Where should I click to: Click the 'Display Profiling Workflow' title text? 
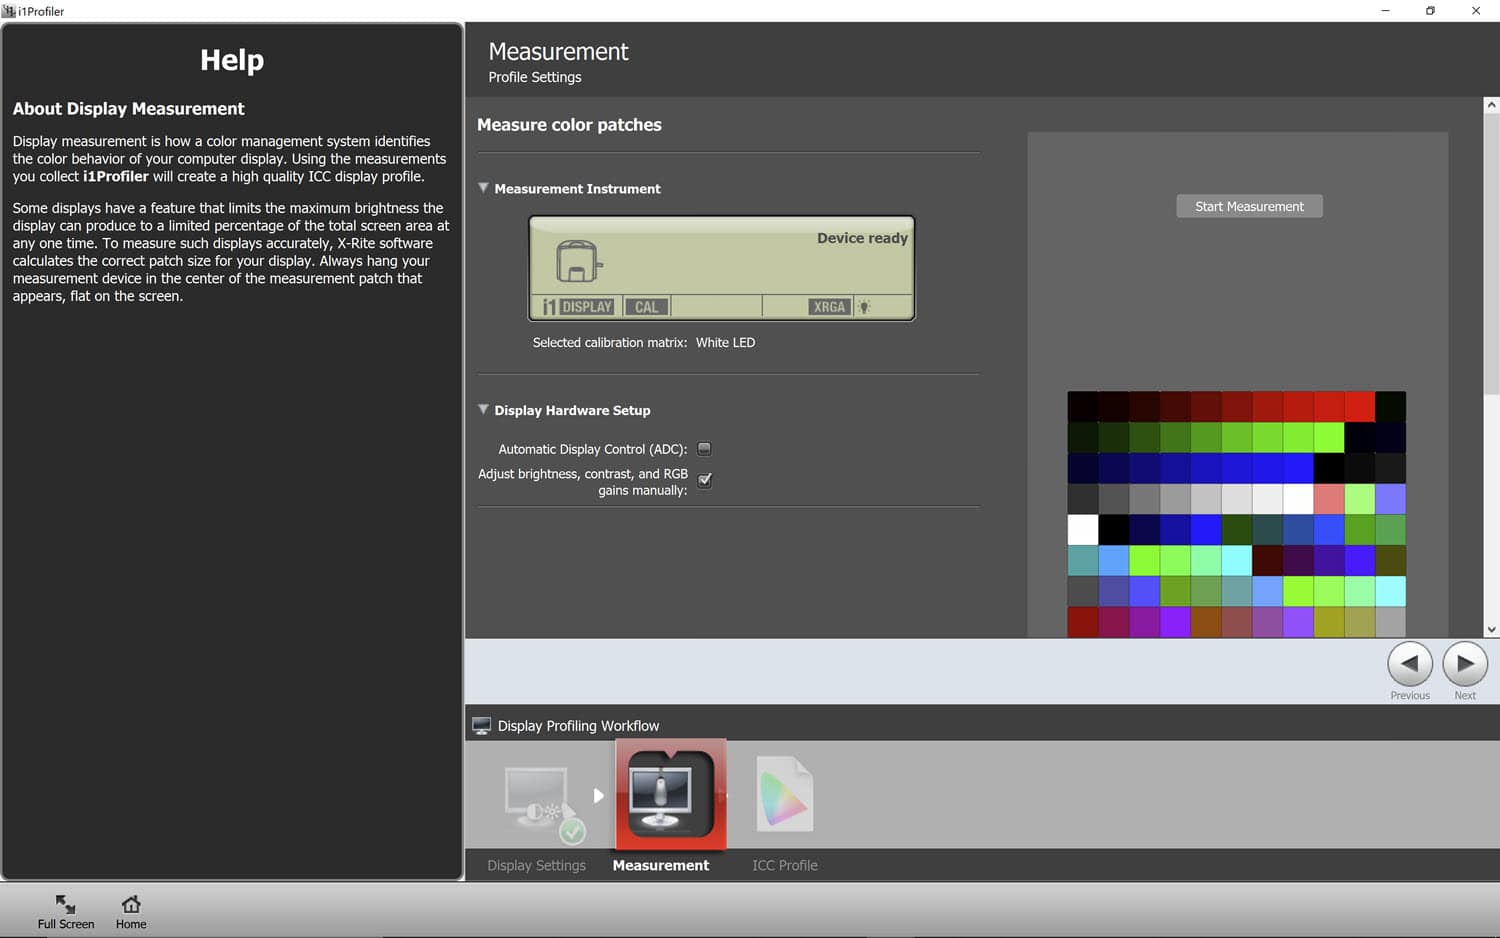tap(578, 726)
